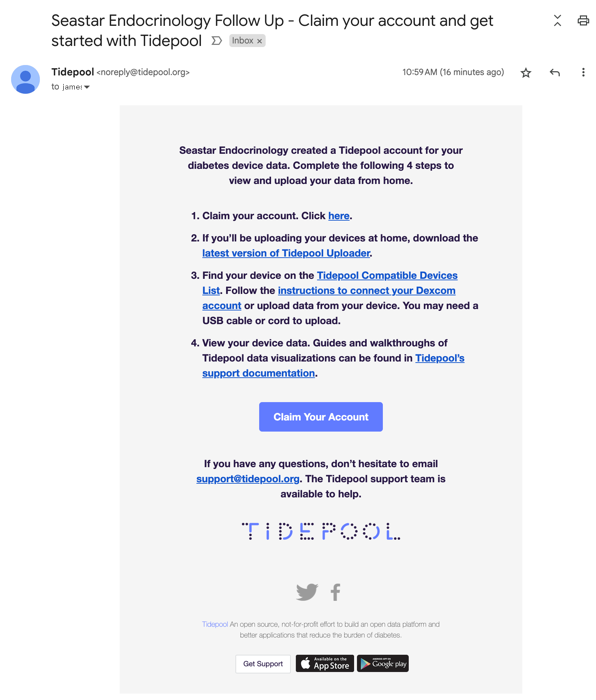Image resolution: width=596 pixels, height=700 pixels.
Task: Open the more options three-dot menu
Action: click(x=583, y=72)
